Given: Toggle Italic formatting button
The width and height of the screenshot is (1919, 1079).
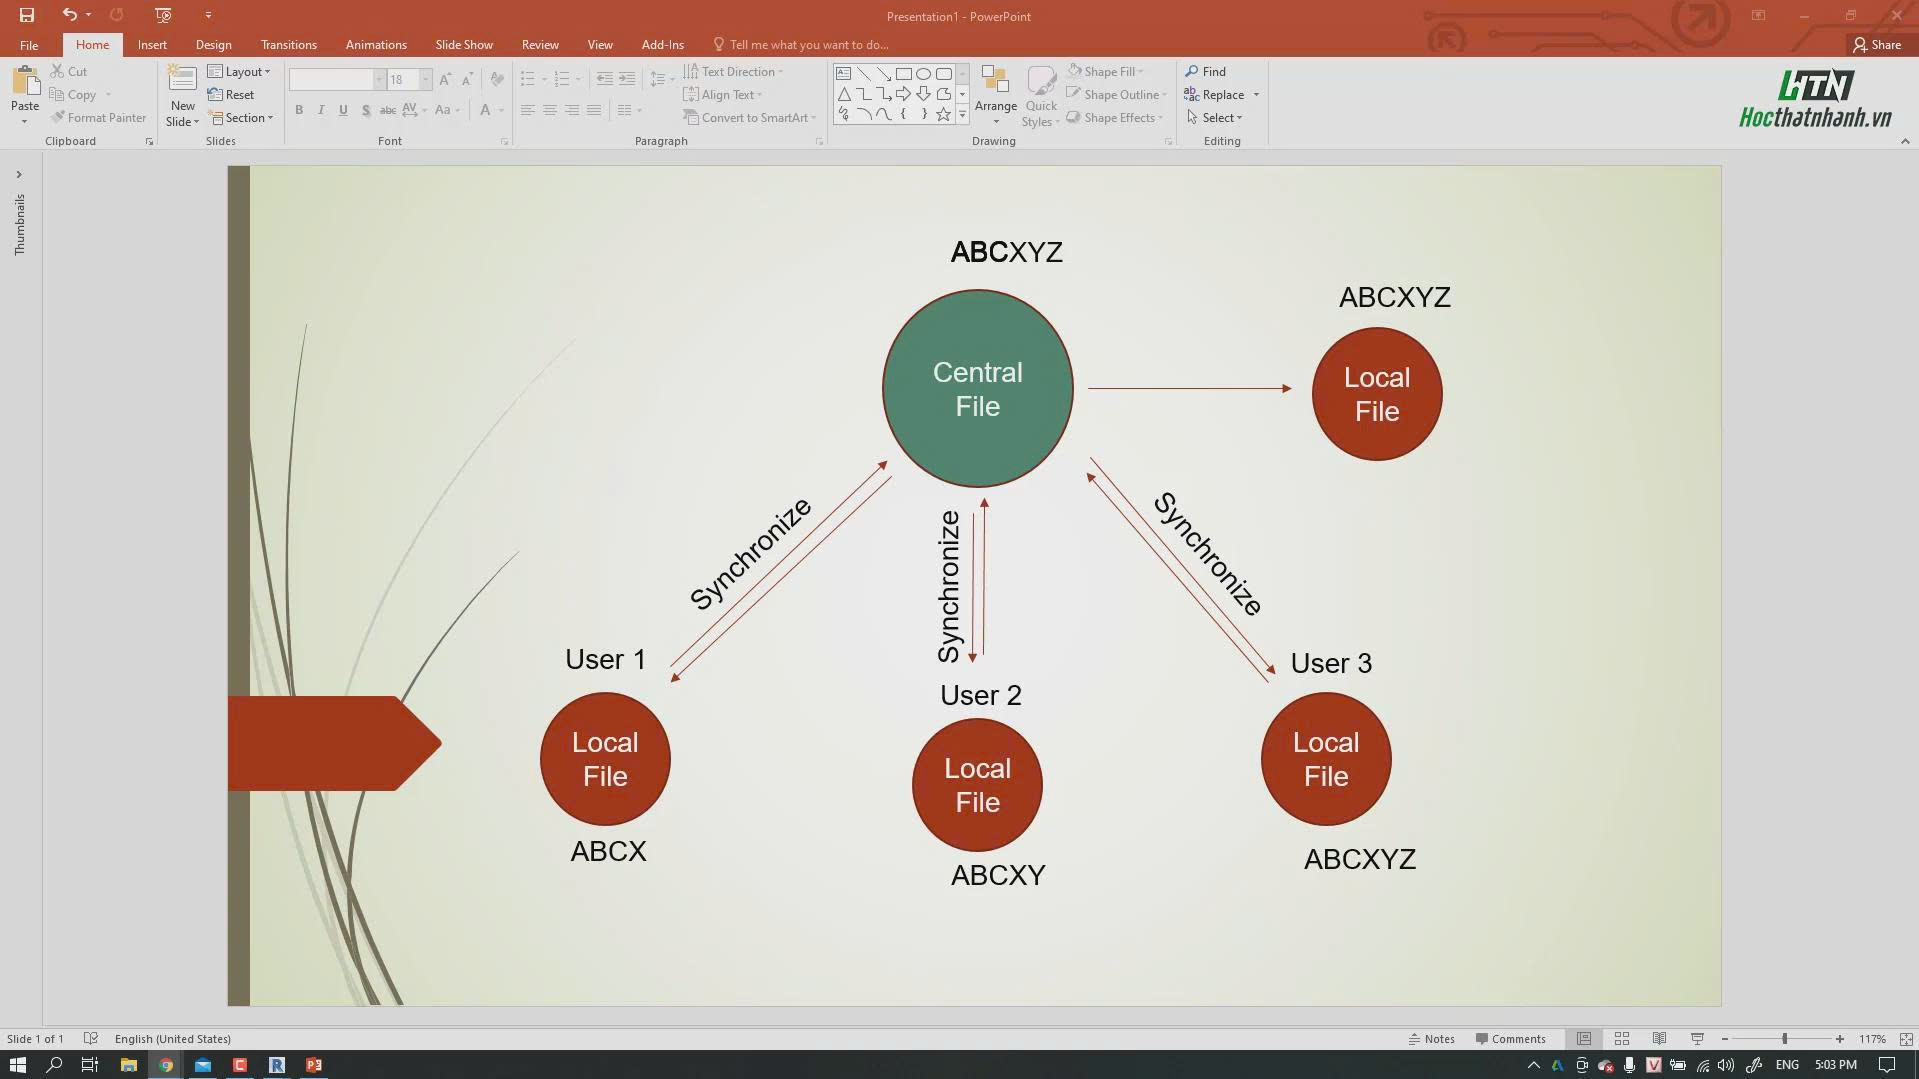Looking at the screenshot, I should [320, 110].
